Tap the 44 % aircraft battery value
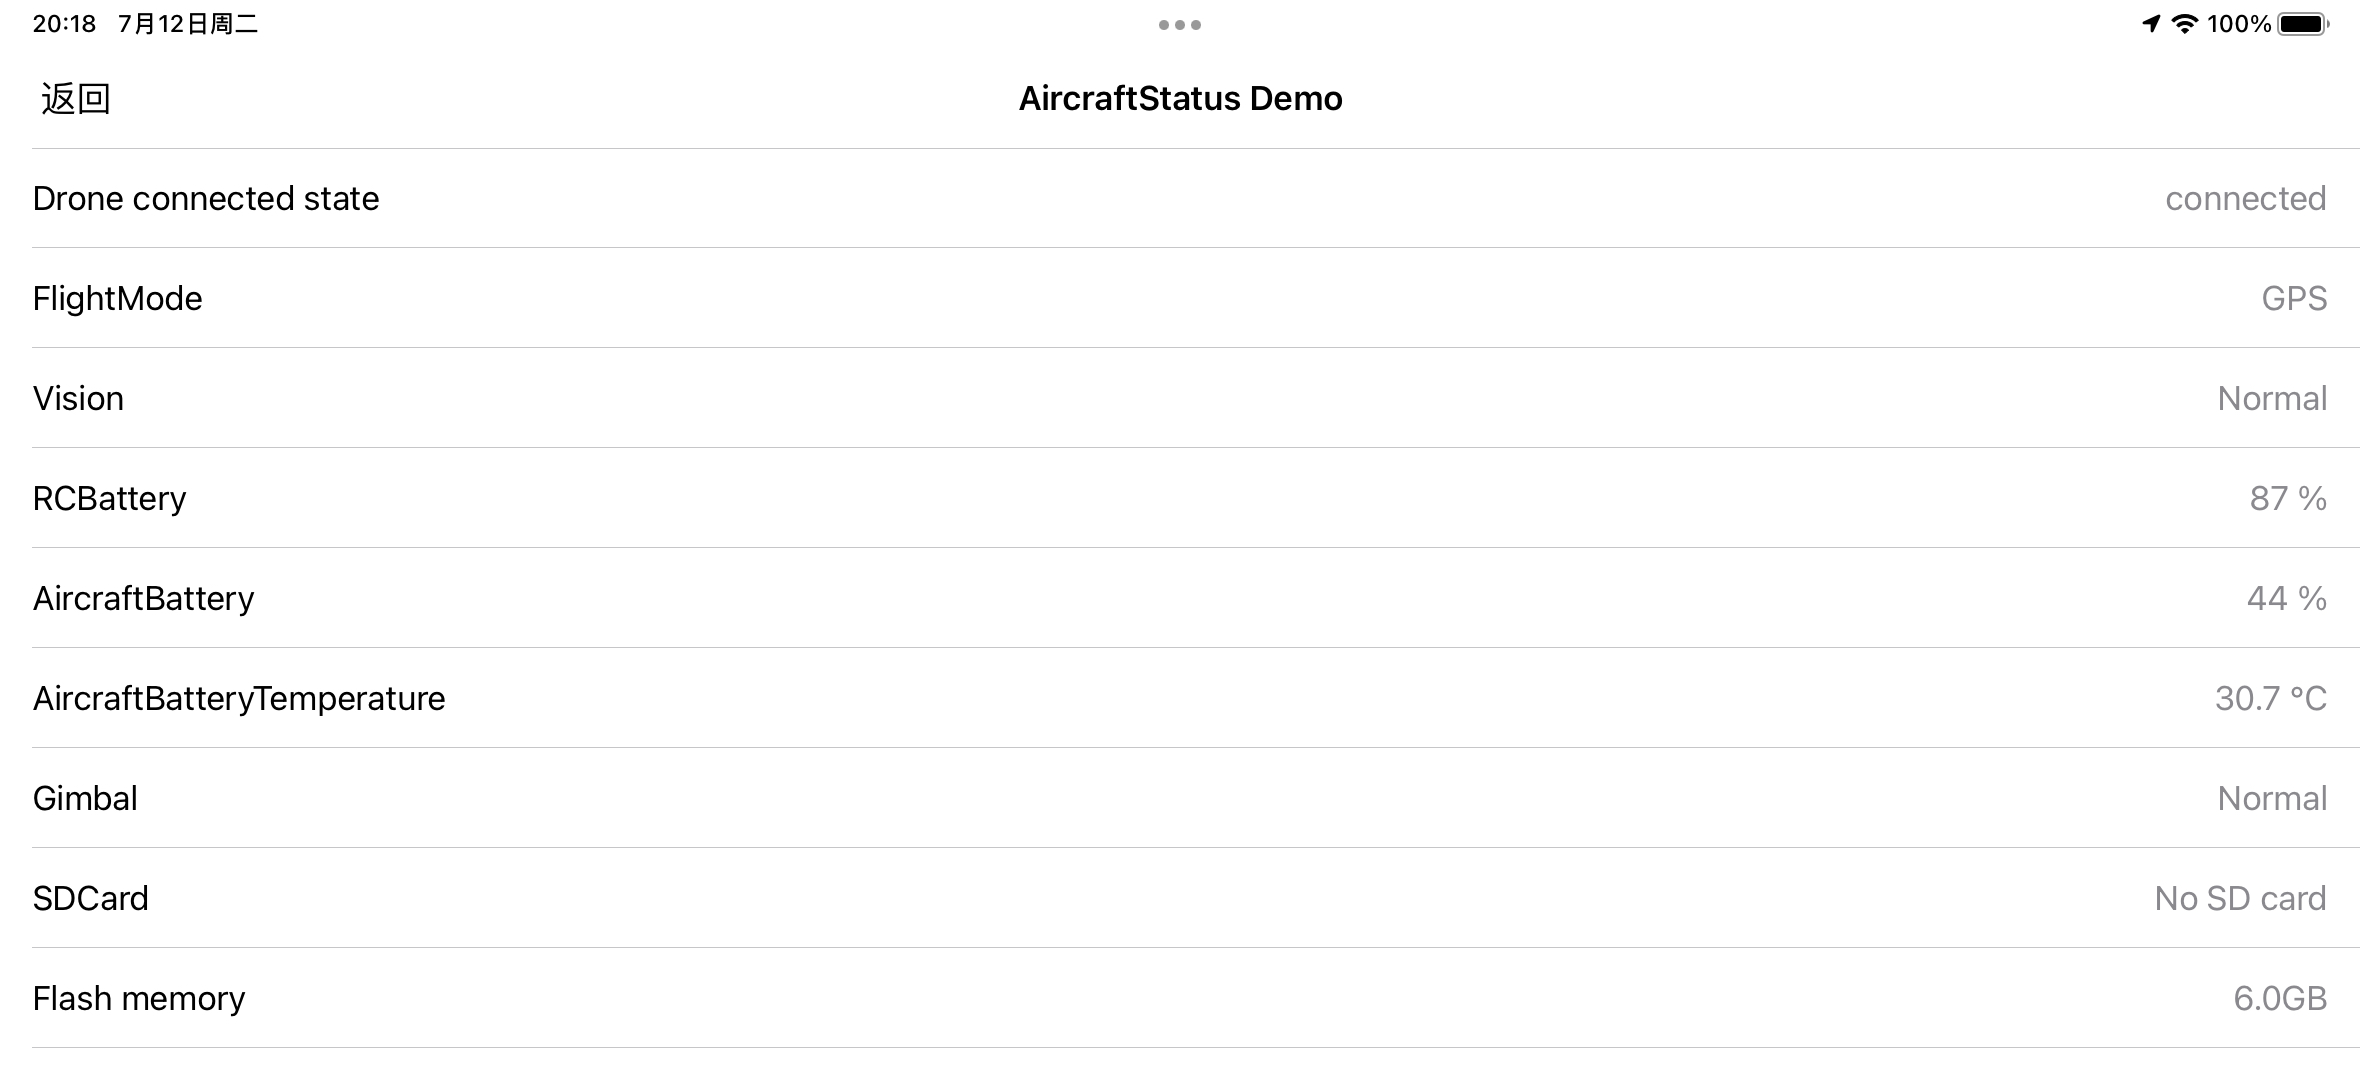 tap(2287, 598)
